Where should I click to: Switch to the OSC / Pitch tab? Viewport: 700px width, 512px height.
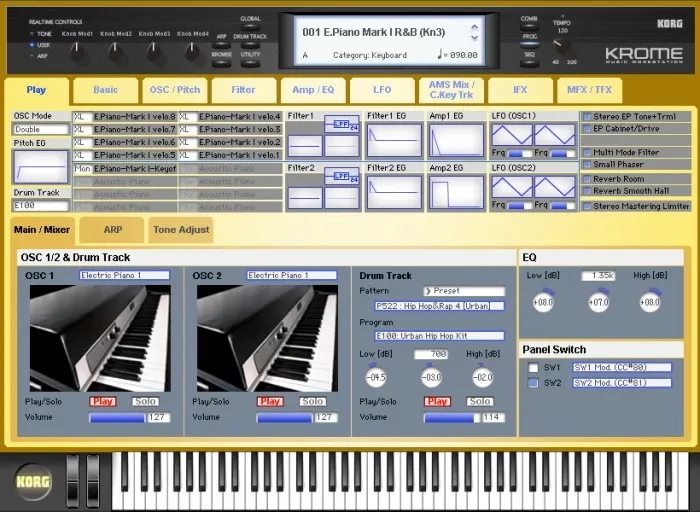tap(175, 90)
